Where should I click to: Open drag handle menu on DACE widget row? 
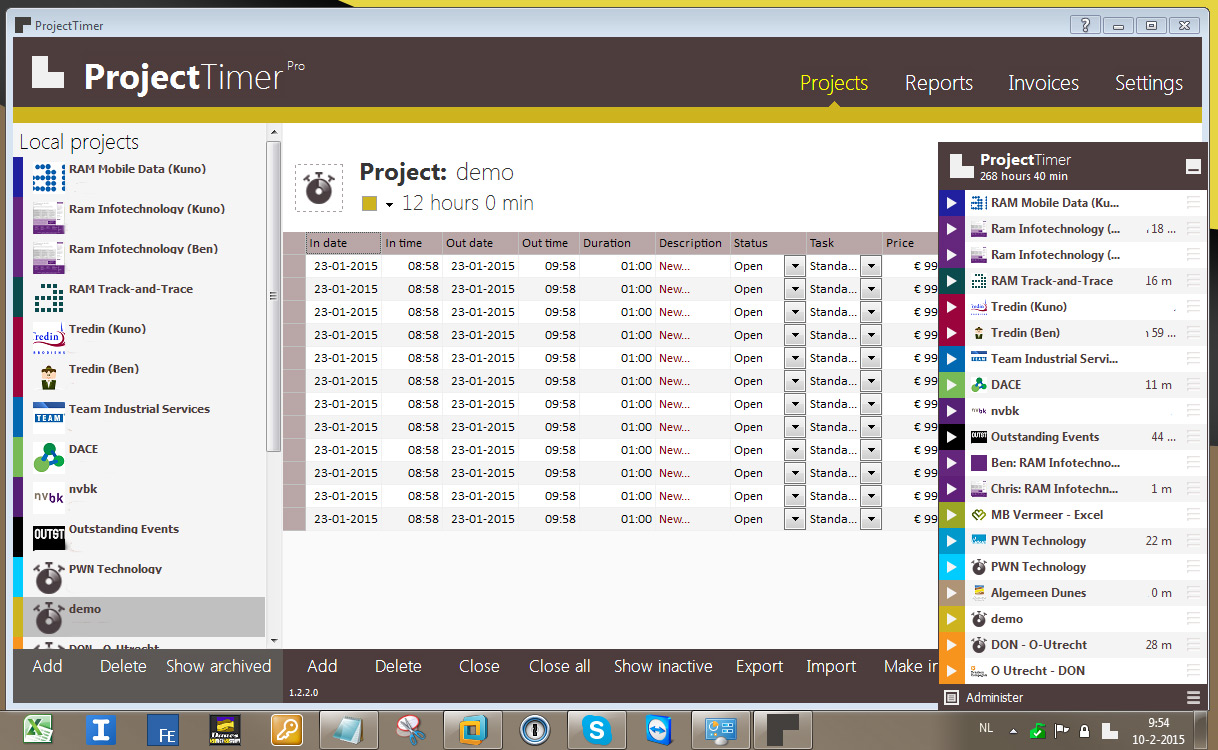pos(1193,385)
